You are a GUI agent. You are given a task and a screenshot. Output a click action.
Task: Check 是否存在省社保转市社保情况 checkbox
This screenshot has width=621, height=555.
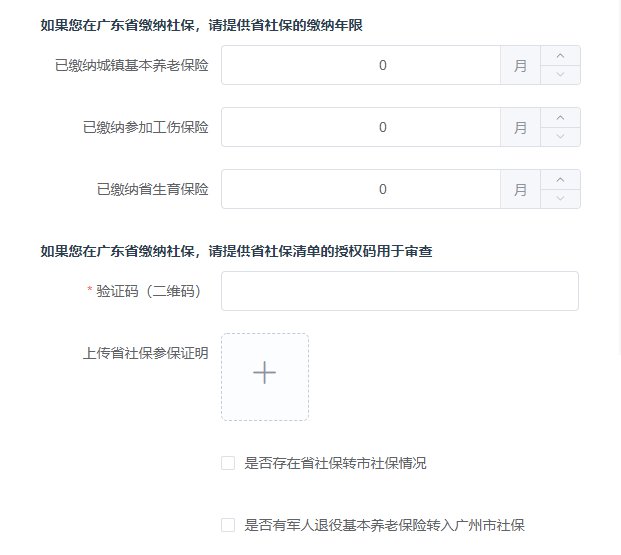tap(228, 463)
